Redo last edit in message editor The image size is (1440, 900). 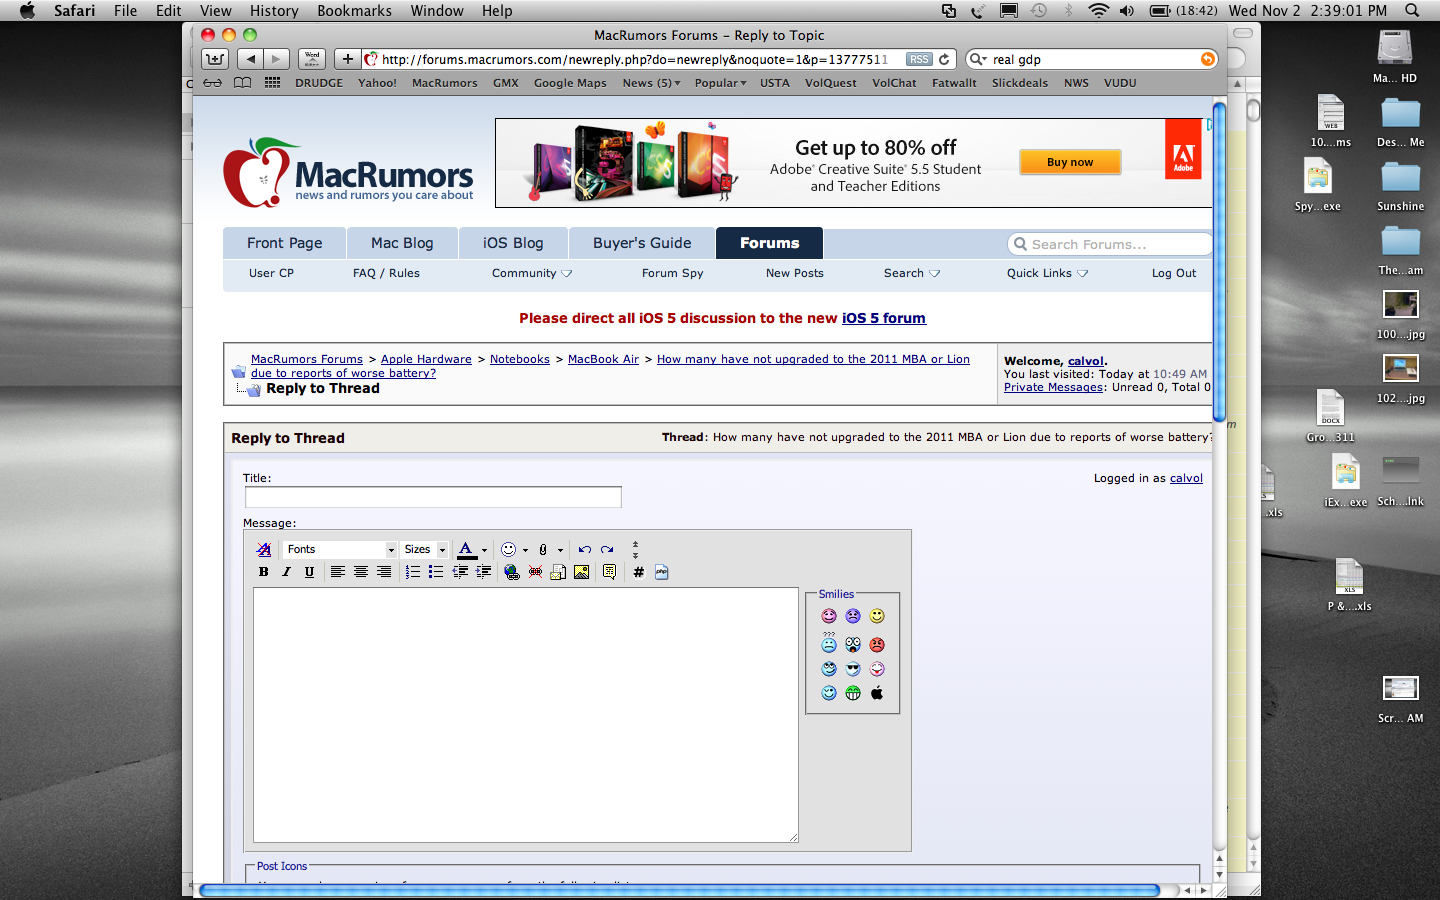coord(607,549)
